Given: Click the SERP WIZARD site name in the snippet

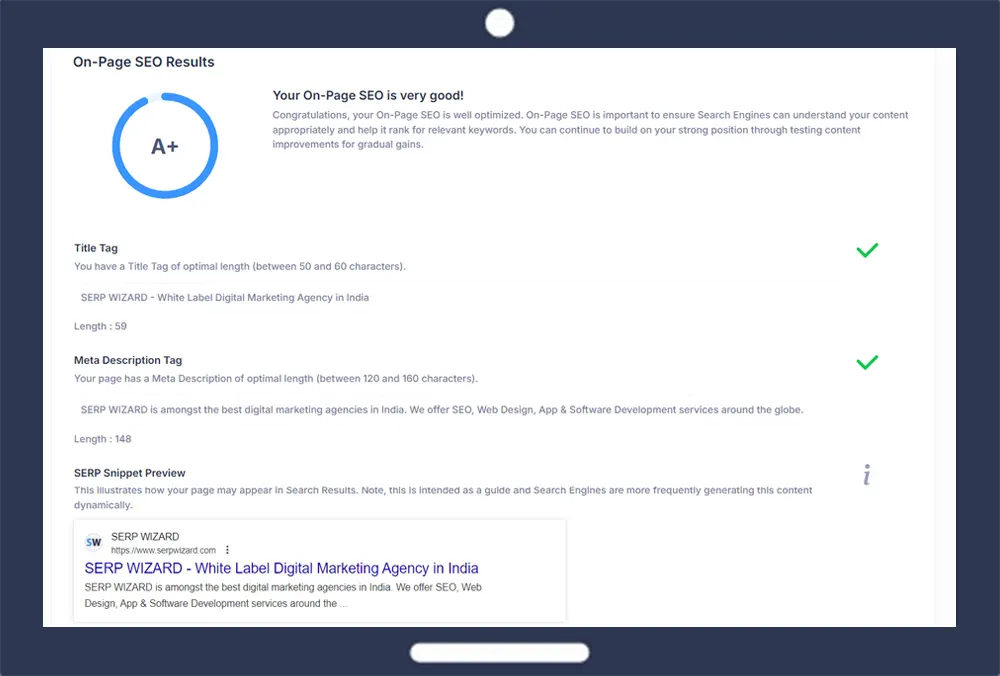Looking at the screenshot, I should tap(145, 537).
